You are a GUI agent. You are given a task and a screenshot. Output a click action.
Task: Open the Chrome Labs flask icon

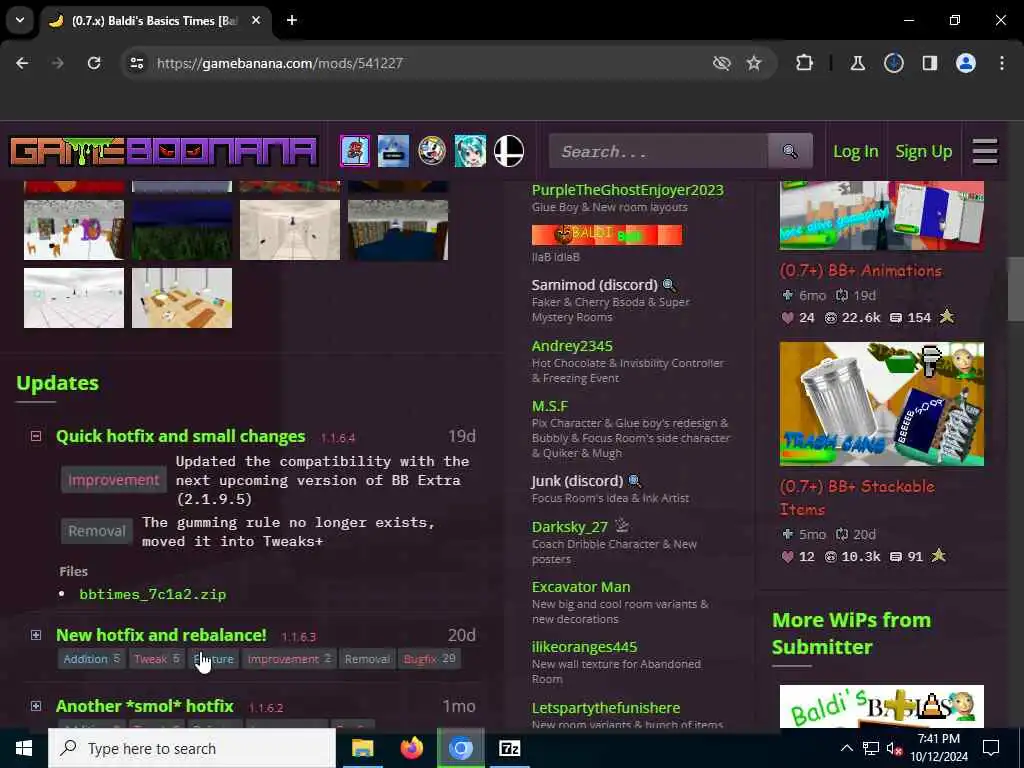click(x=857, y=63)
